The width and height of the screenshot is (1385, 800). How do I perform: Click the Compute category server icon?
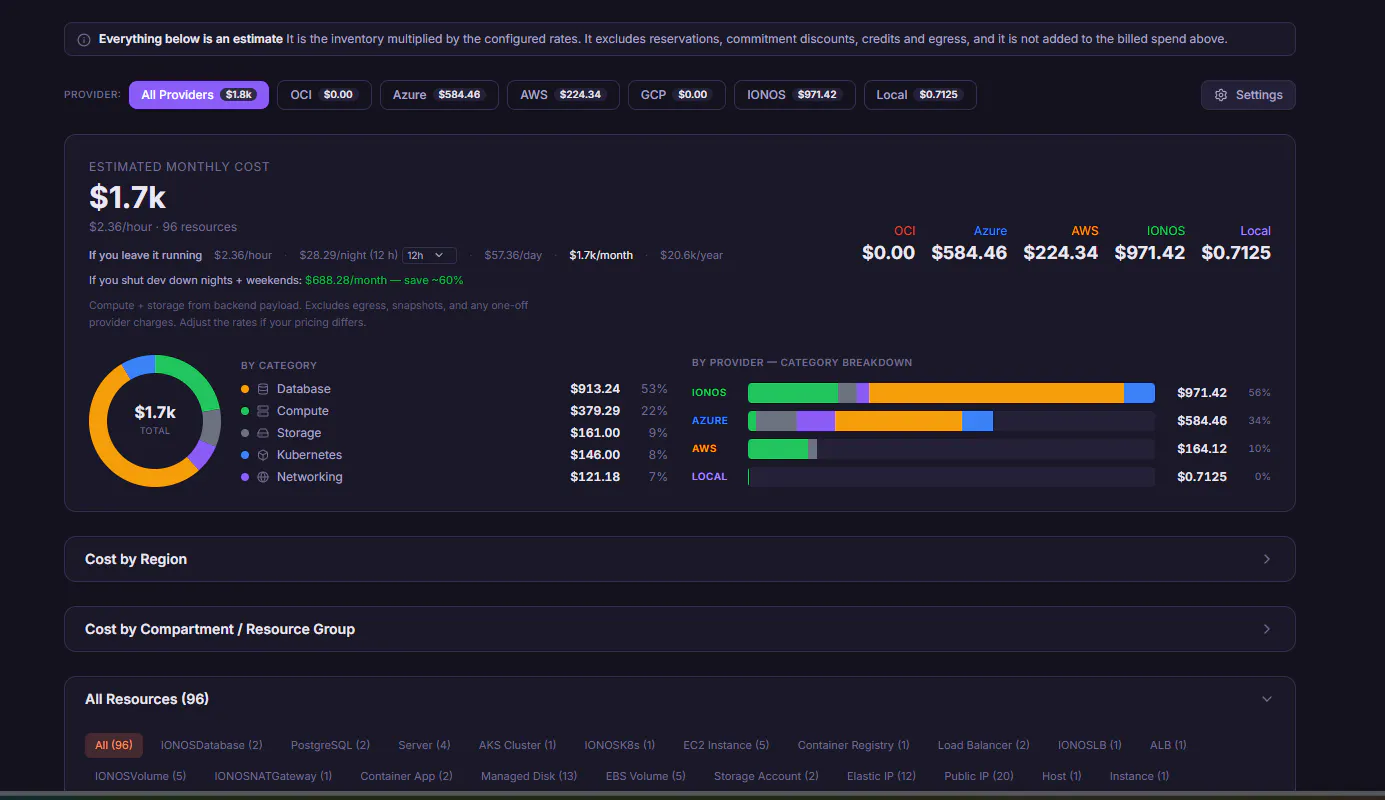pyautogui.click(x=263, y=411)
